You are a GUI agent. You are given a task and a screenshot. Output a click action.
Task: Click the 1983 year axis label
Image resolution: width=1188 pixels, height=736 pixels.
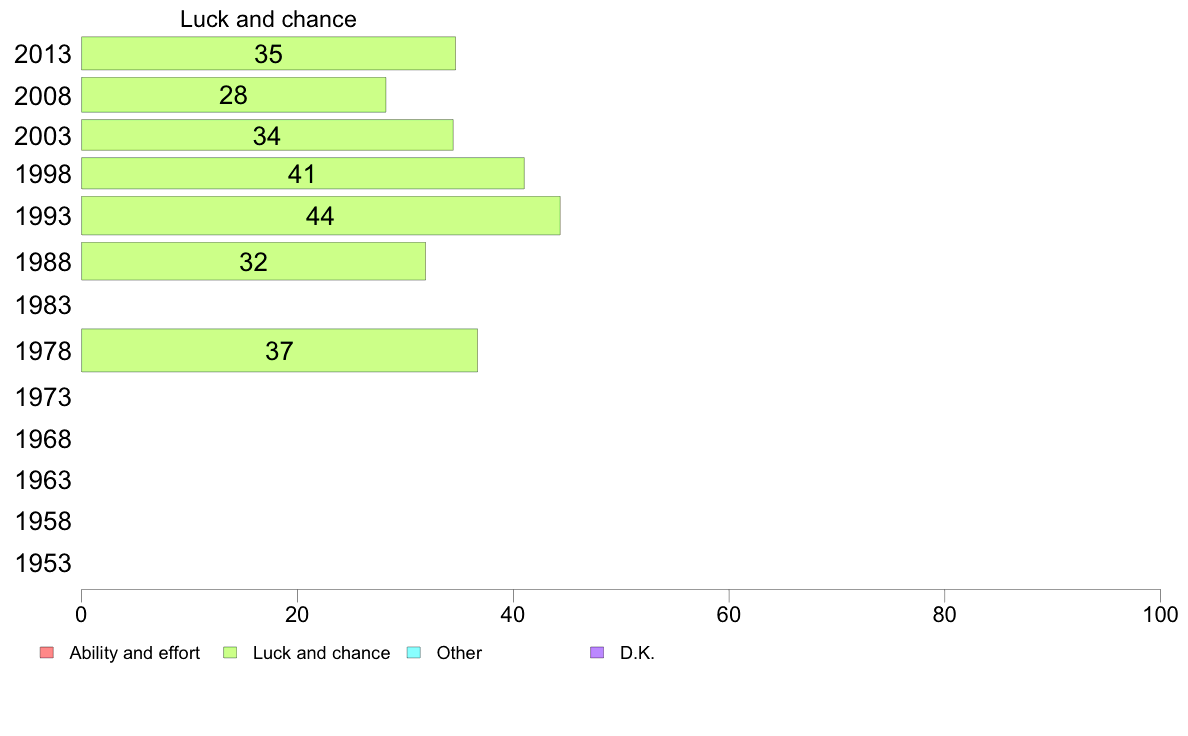43,305
